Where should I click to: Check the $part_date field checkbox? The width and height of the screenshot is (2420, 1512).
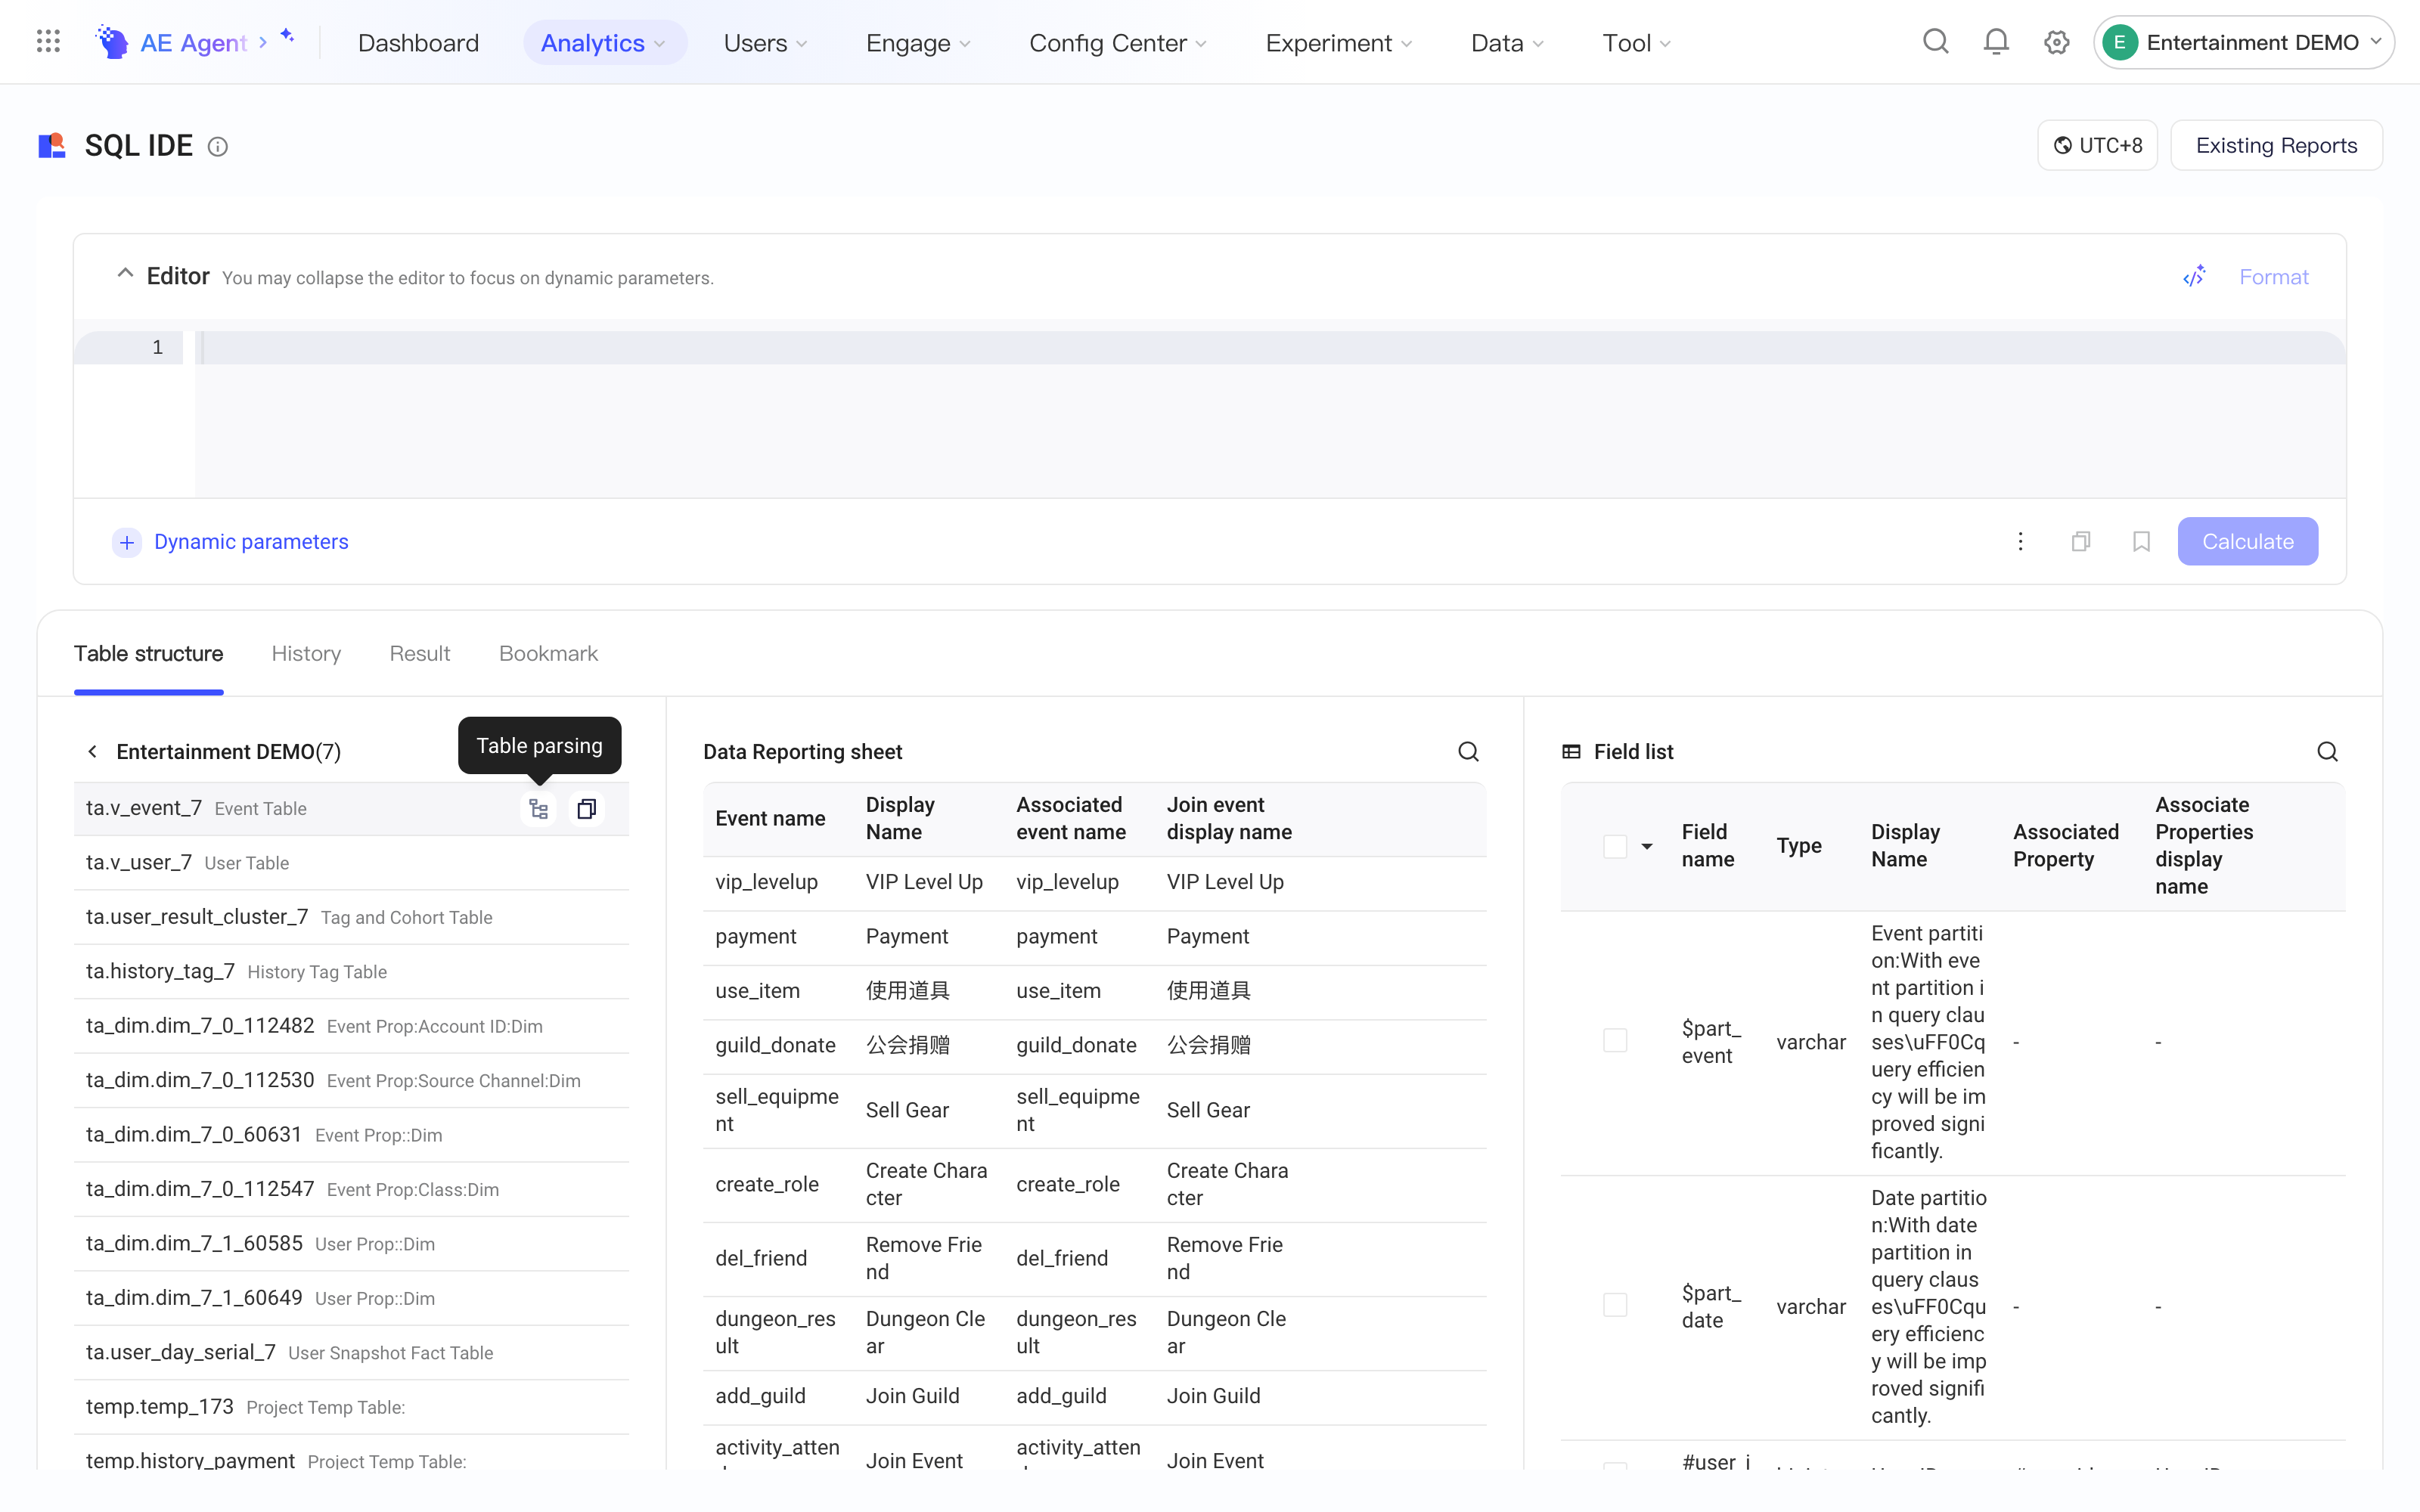[1614, 1305]
